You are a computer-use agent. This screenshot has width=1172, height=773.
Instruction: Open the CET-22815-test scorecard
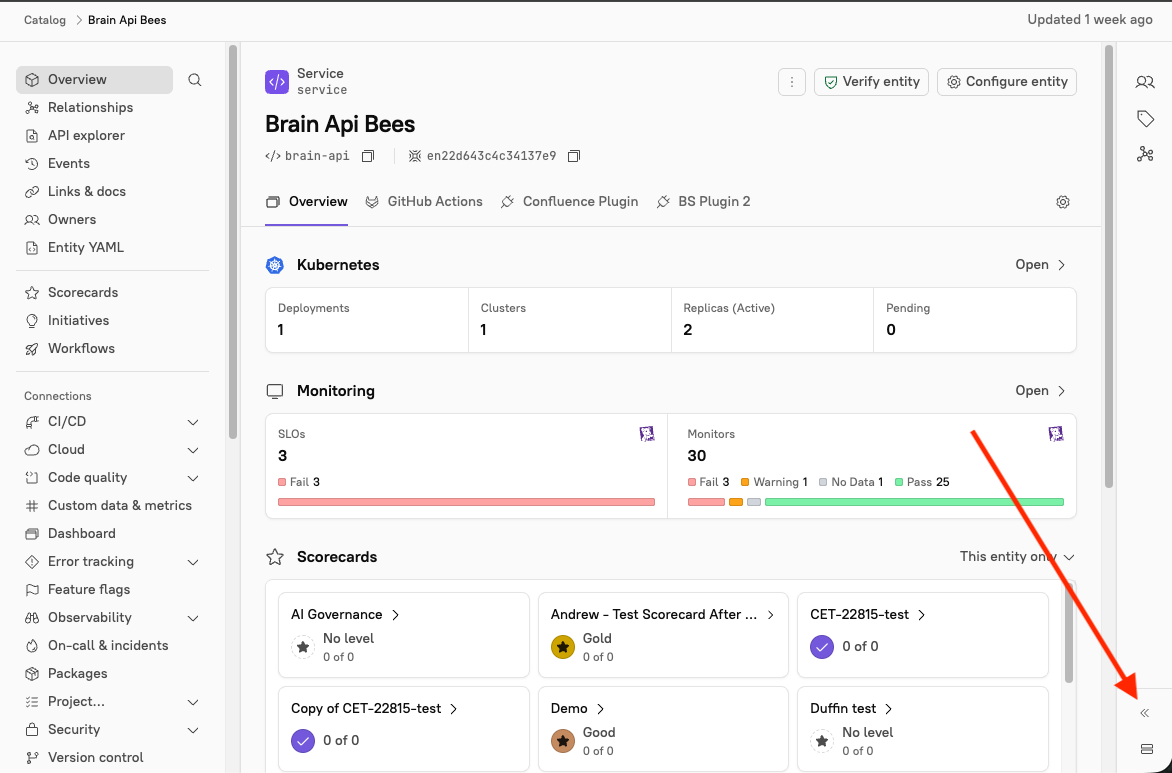[868, 615]
